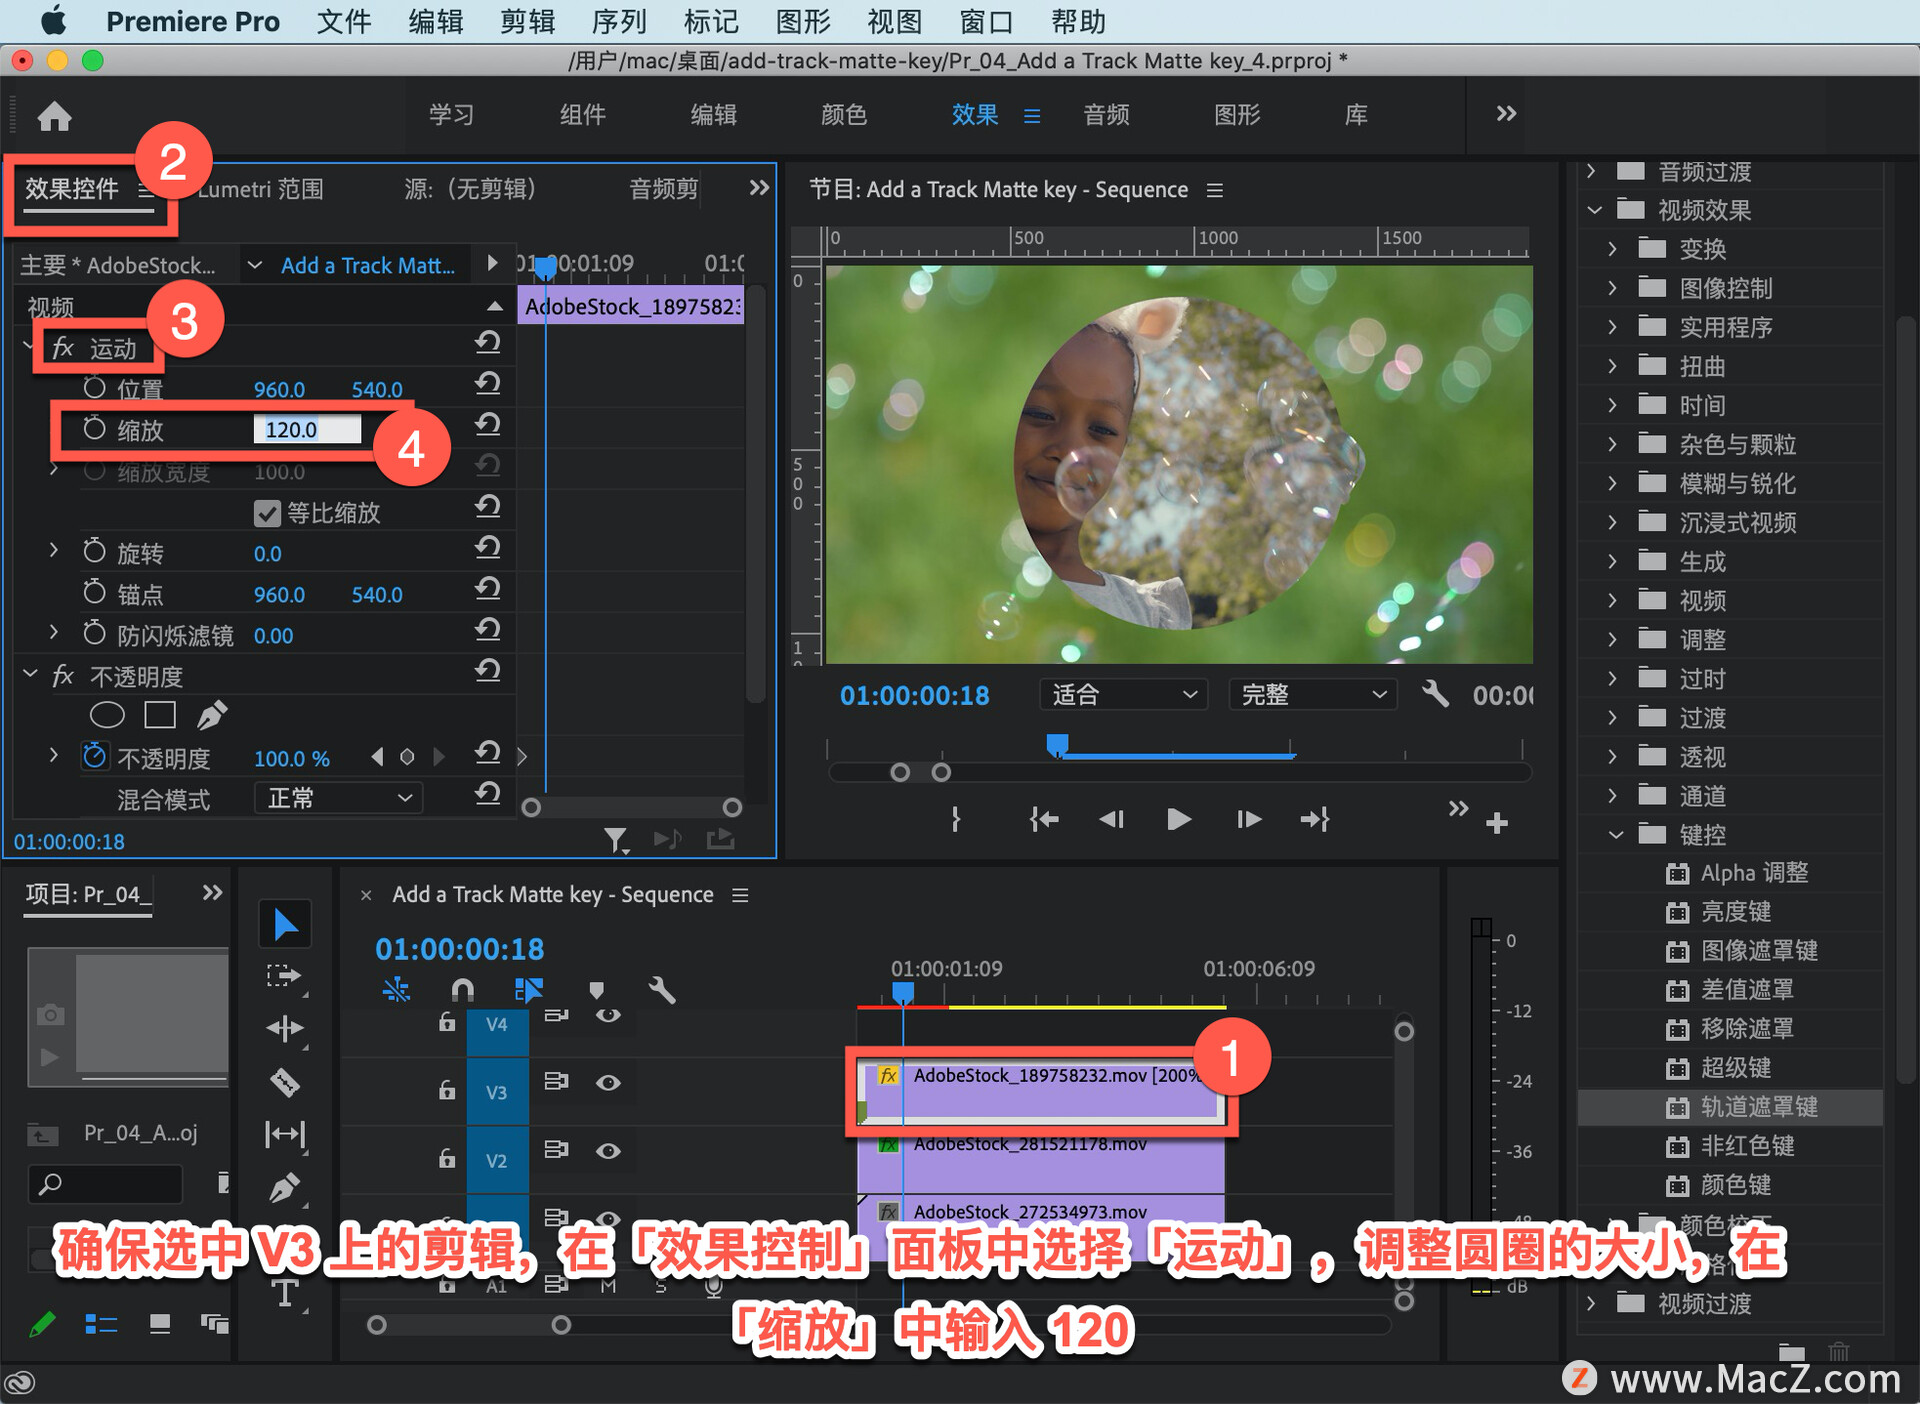
Task: Reset the Rotation parameter
Action: [x=487, y=547]
